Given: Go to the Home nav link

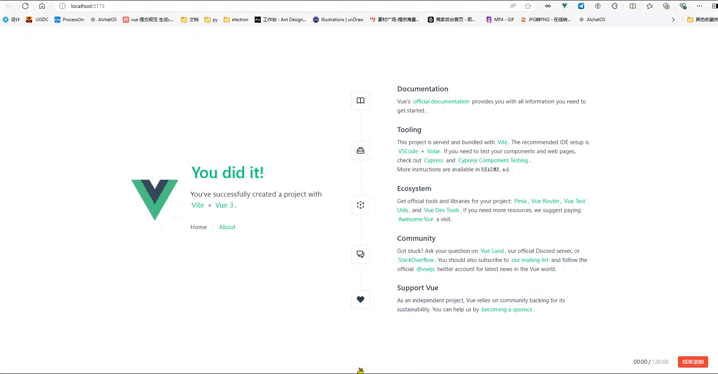Looking at the screenshot, I should [198, 227].
